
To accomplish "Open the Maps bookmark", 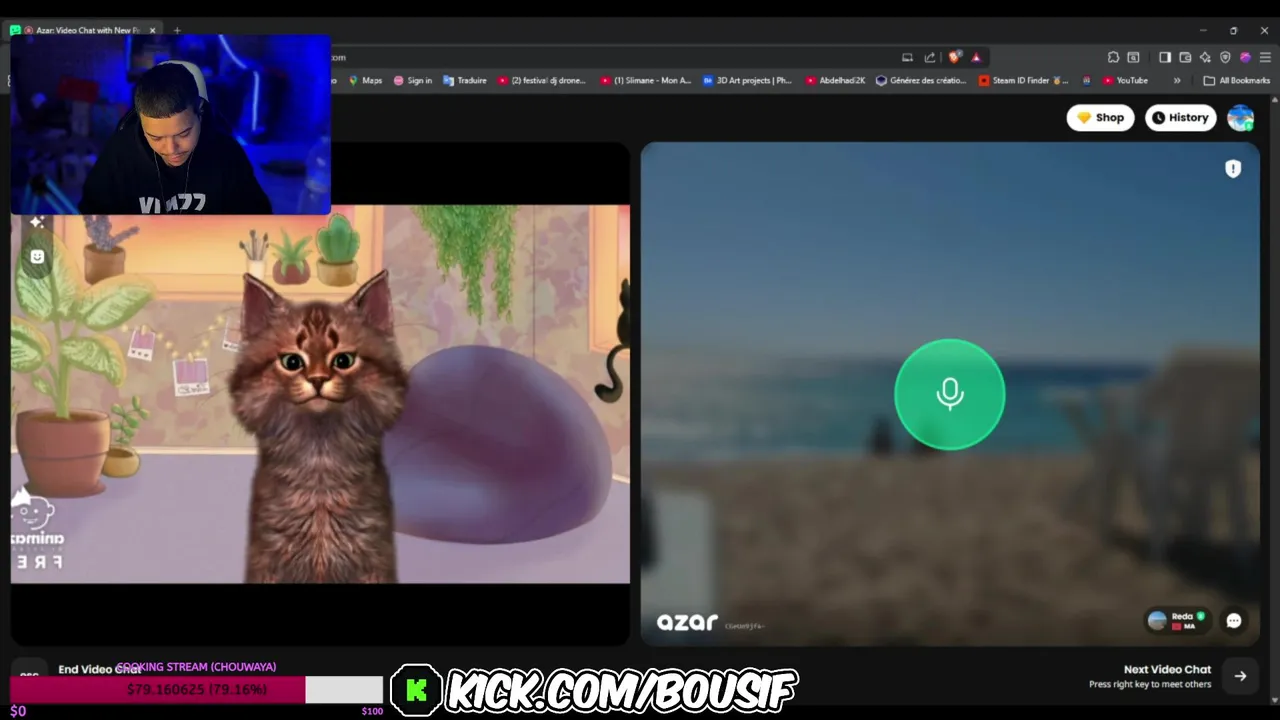I will pos(365,80).
